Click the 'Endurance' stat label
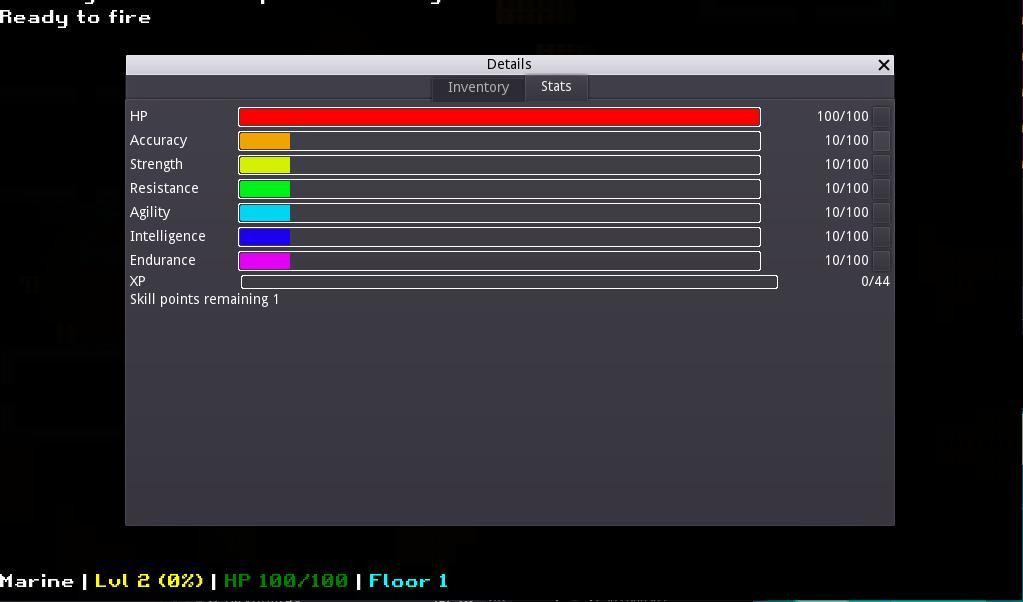This screenshot has height=602, width=1023. (x=162, y=260)
